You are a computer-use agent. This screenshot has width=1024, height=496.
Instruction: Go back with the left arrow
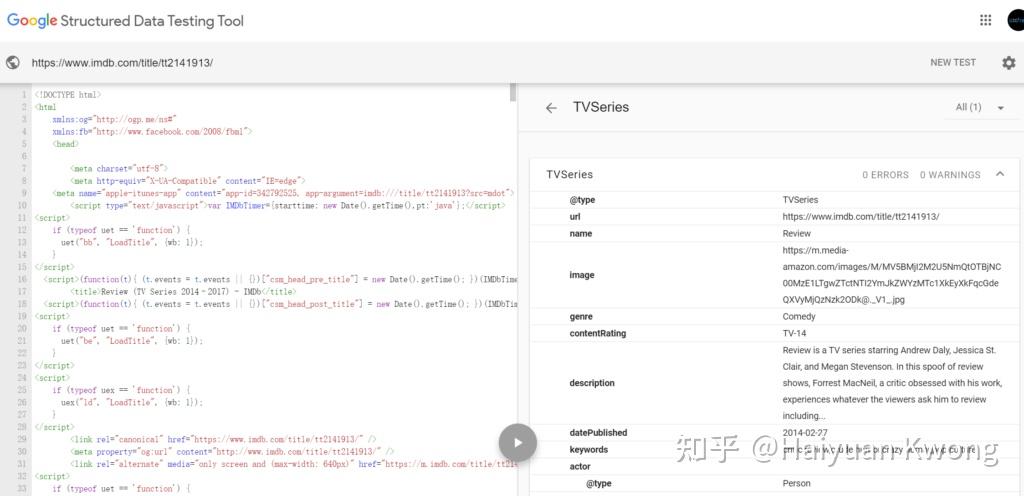[x=551, y=108]
